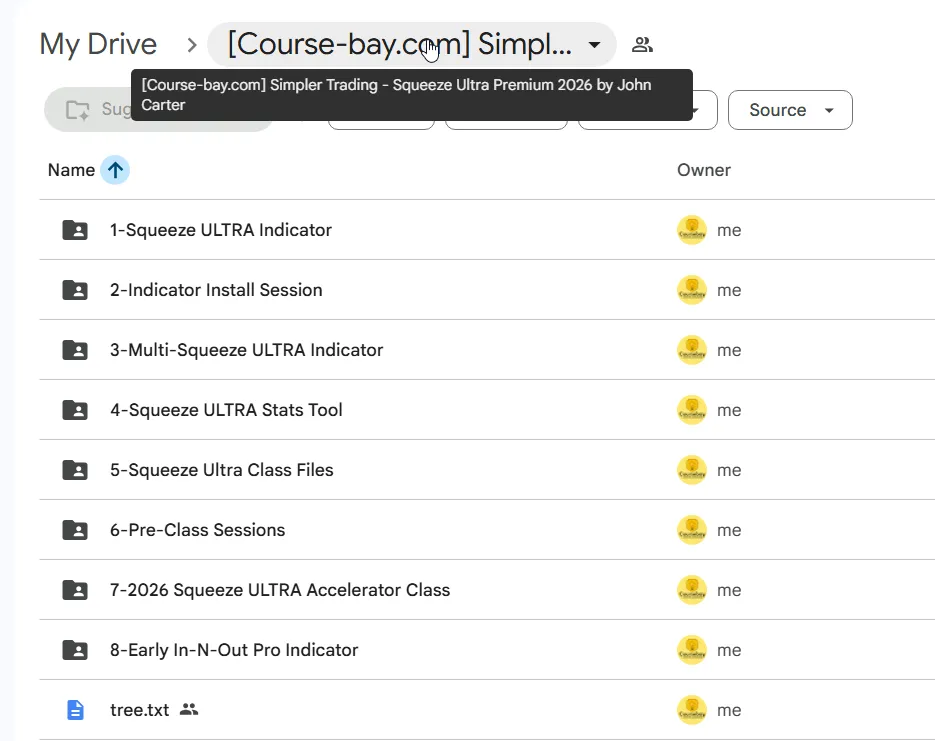Click owner avatar in 3-Multi-Squeeze ULTRA Indicator row
This screenshot has height=741, width=935.
(692, 350)
